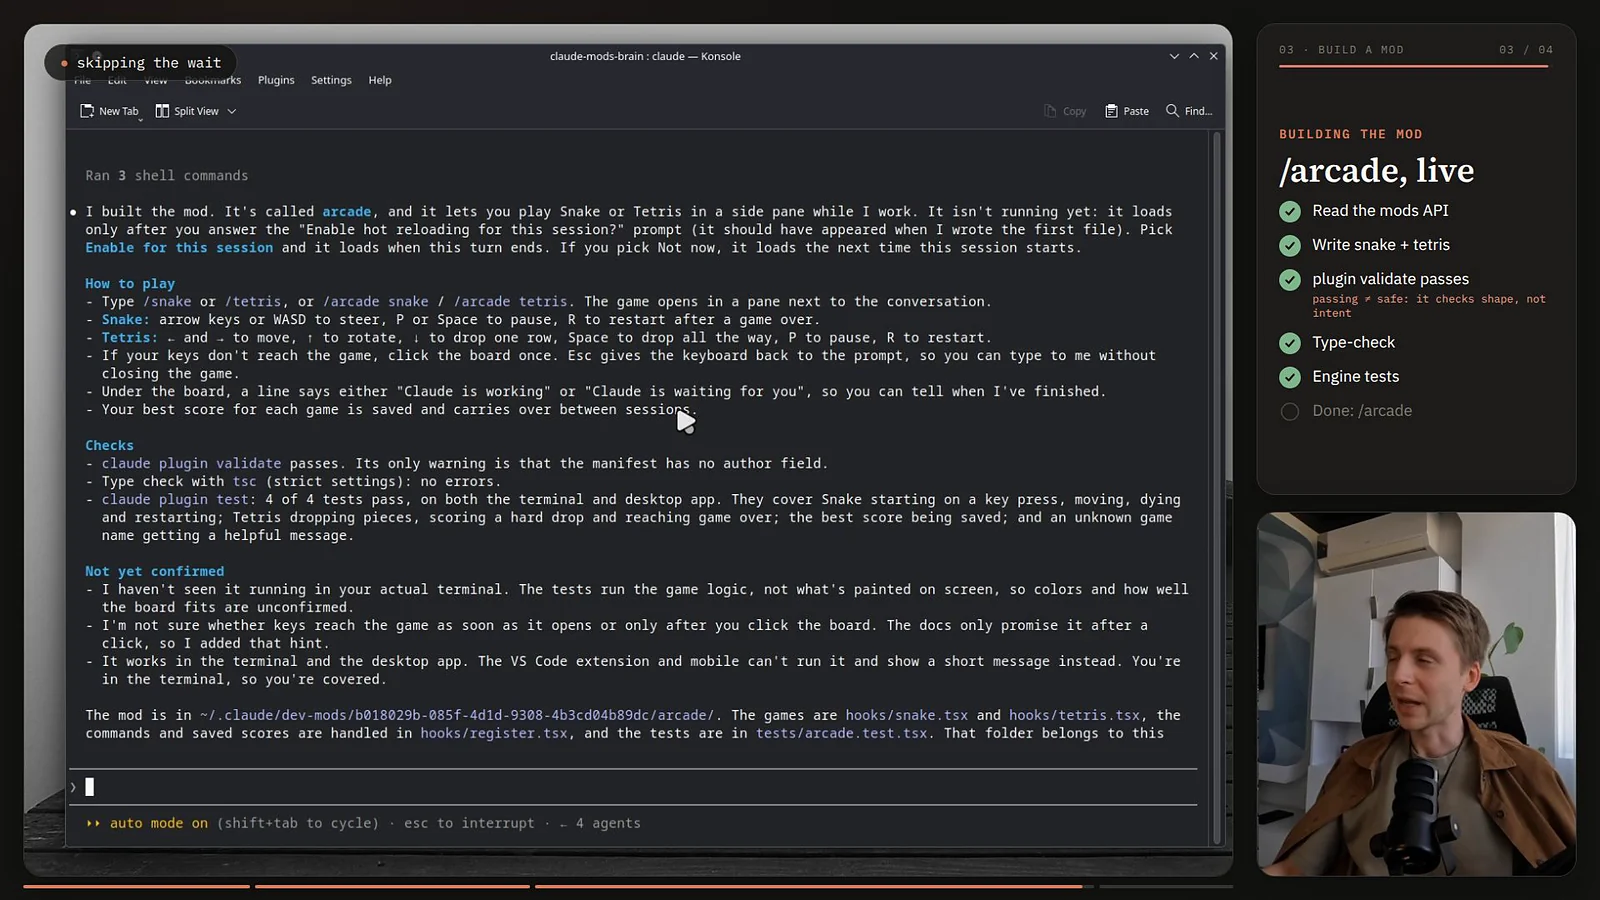Screen dimensions: 1600x900
Task: Click the 'arcade' mod name link
Action: 347,212
